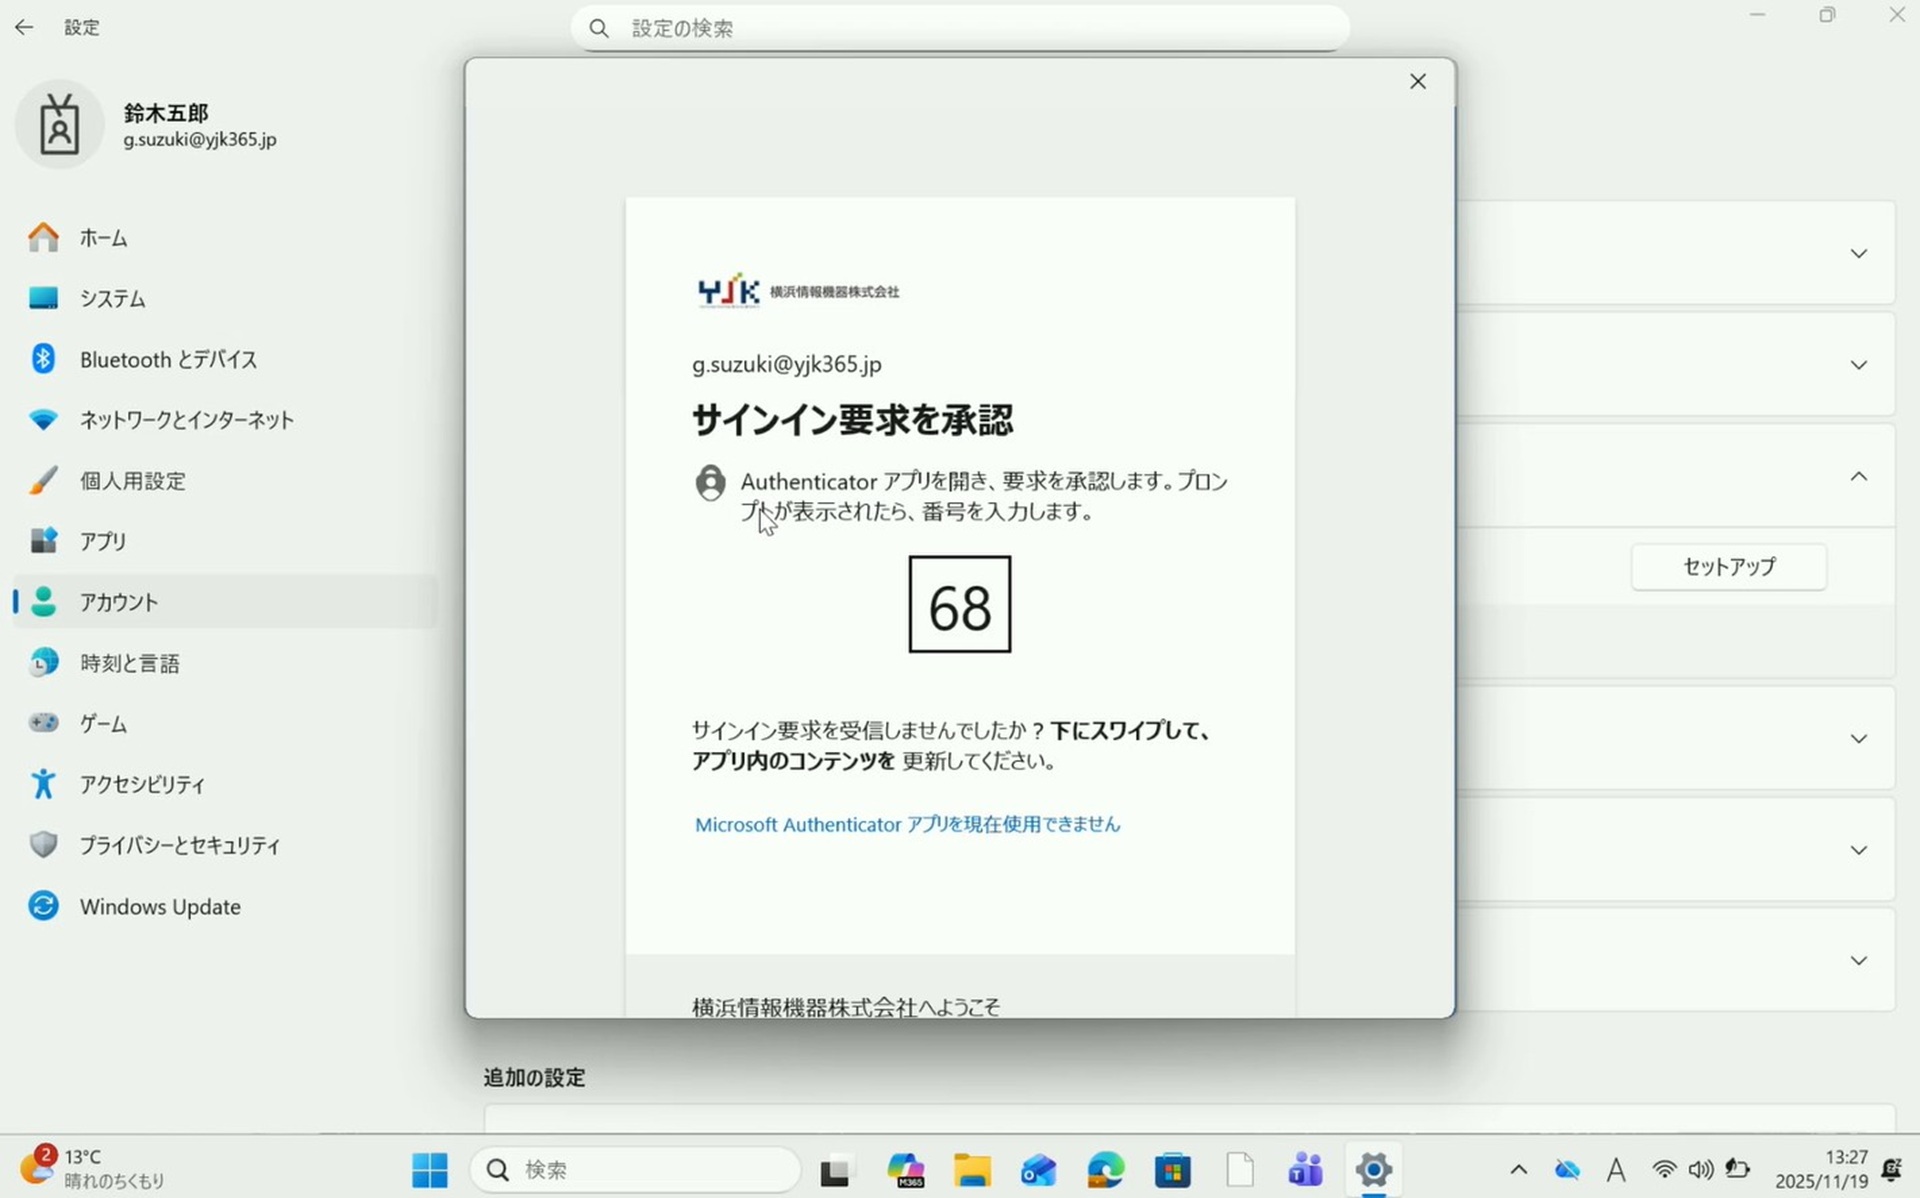Collapse the expanded section with the up chevron
1920x1198 pixels.
(x=1858, y=477)
